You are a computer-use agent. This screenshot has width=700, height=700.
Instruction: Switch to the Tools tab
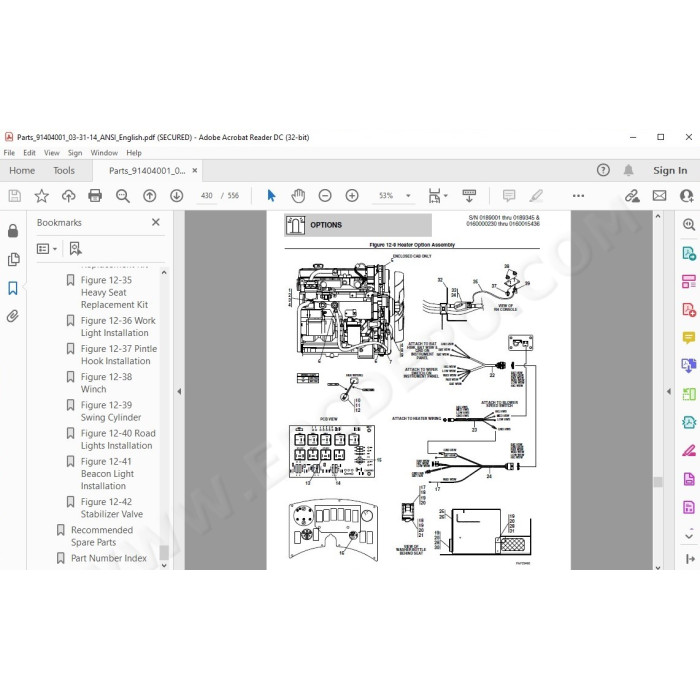[x=64, y=171]
